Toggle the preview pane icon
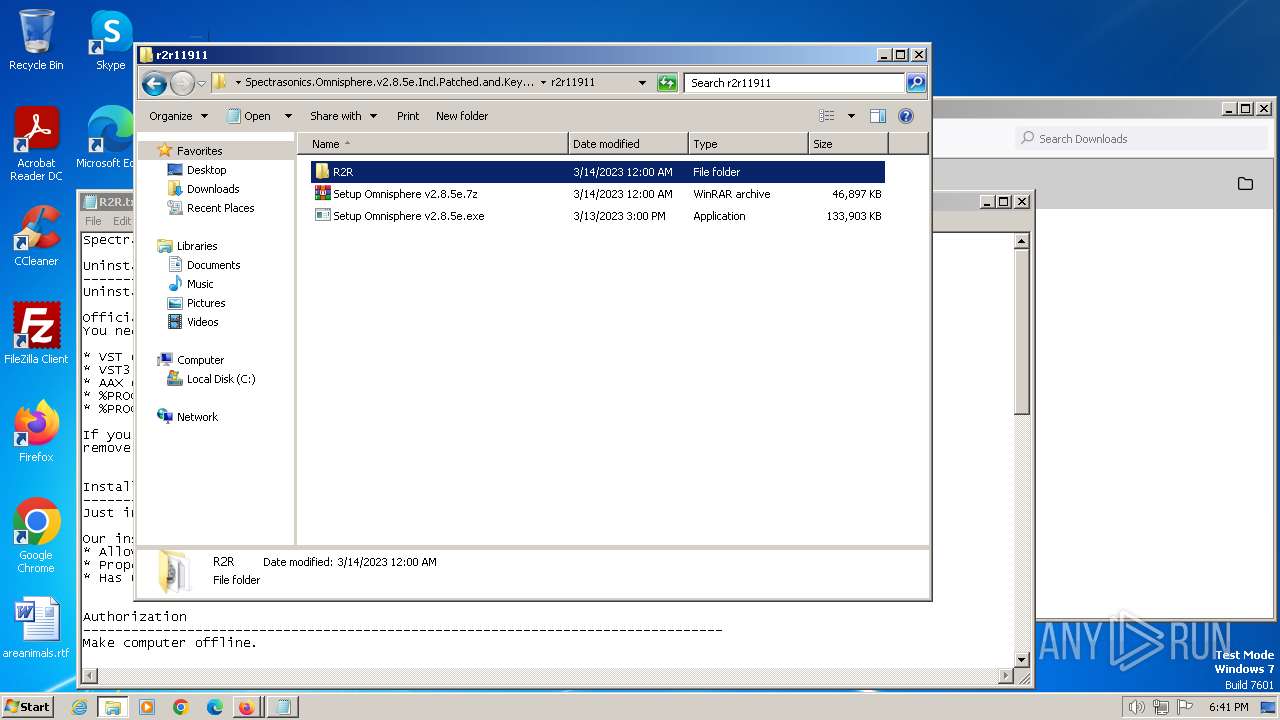 (878, 116)
